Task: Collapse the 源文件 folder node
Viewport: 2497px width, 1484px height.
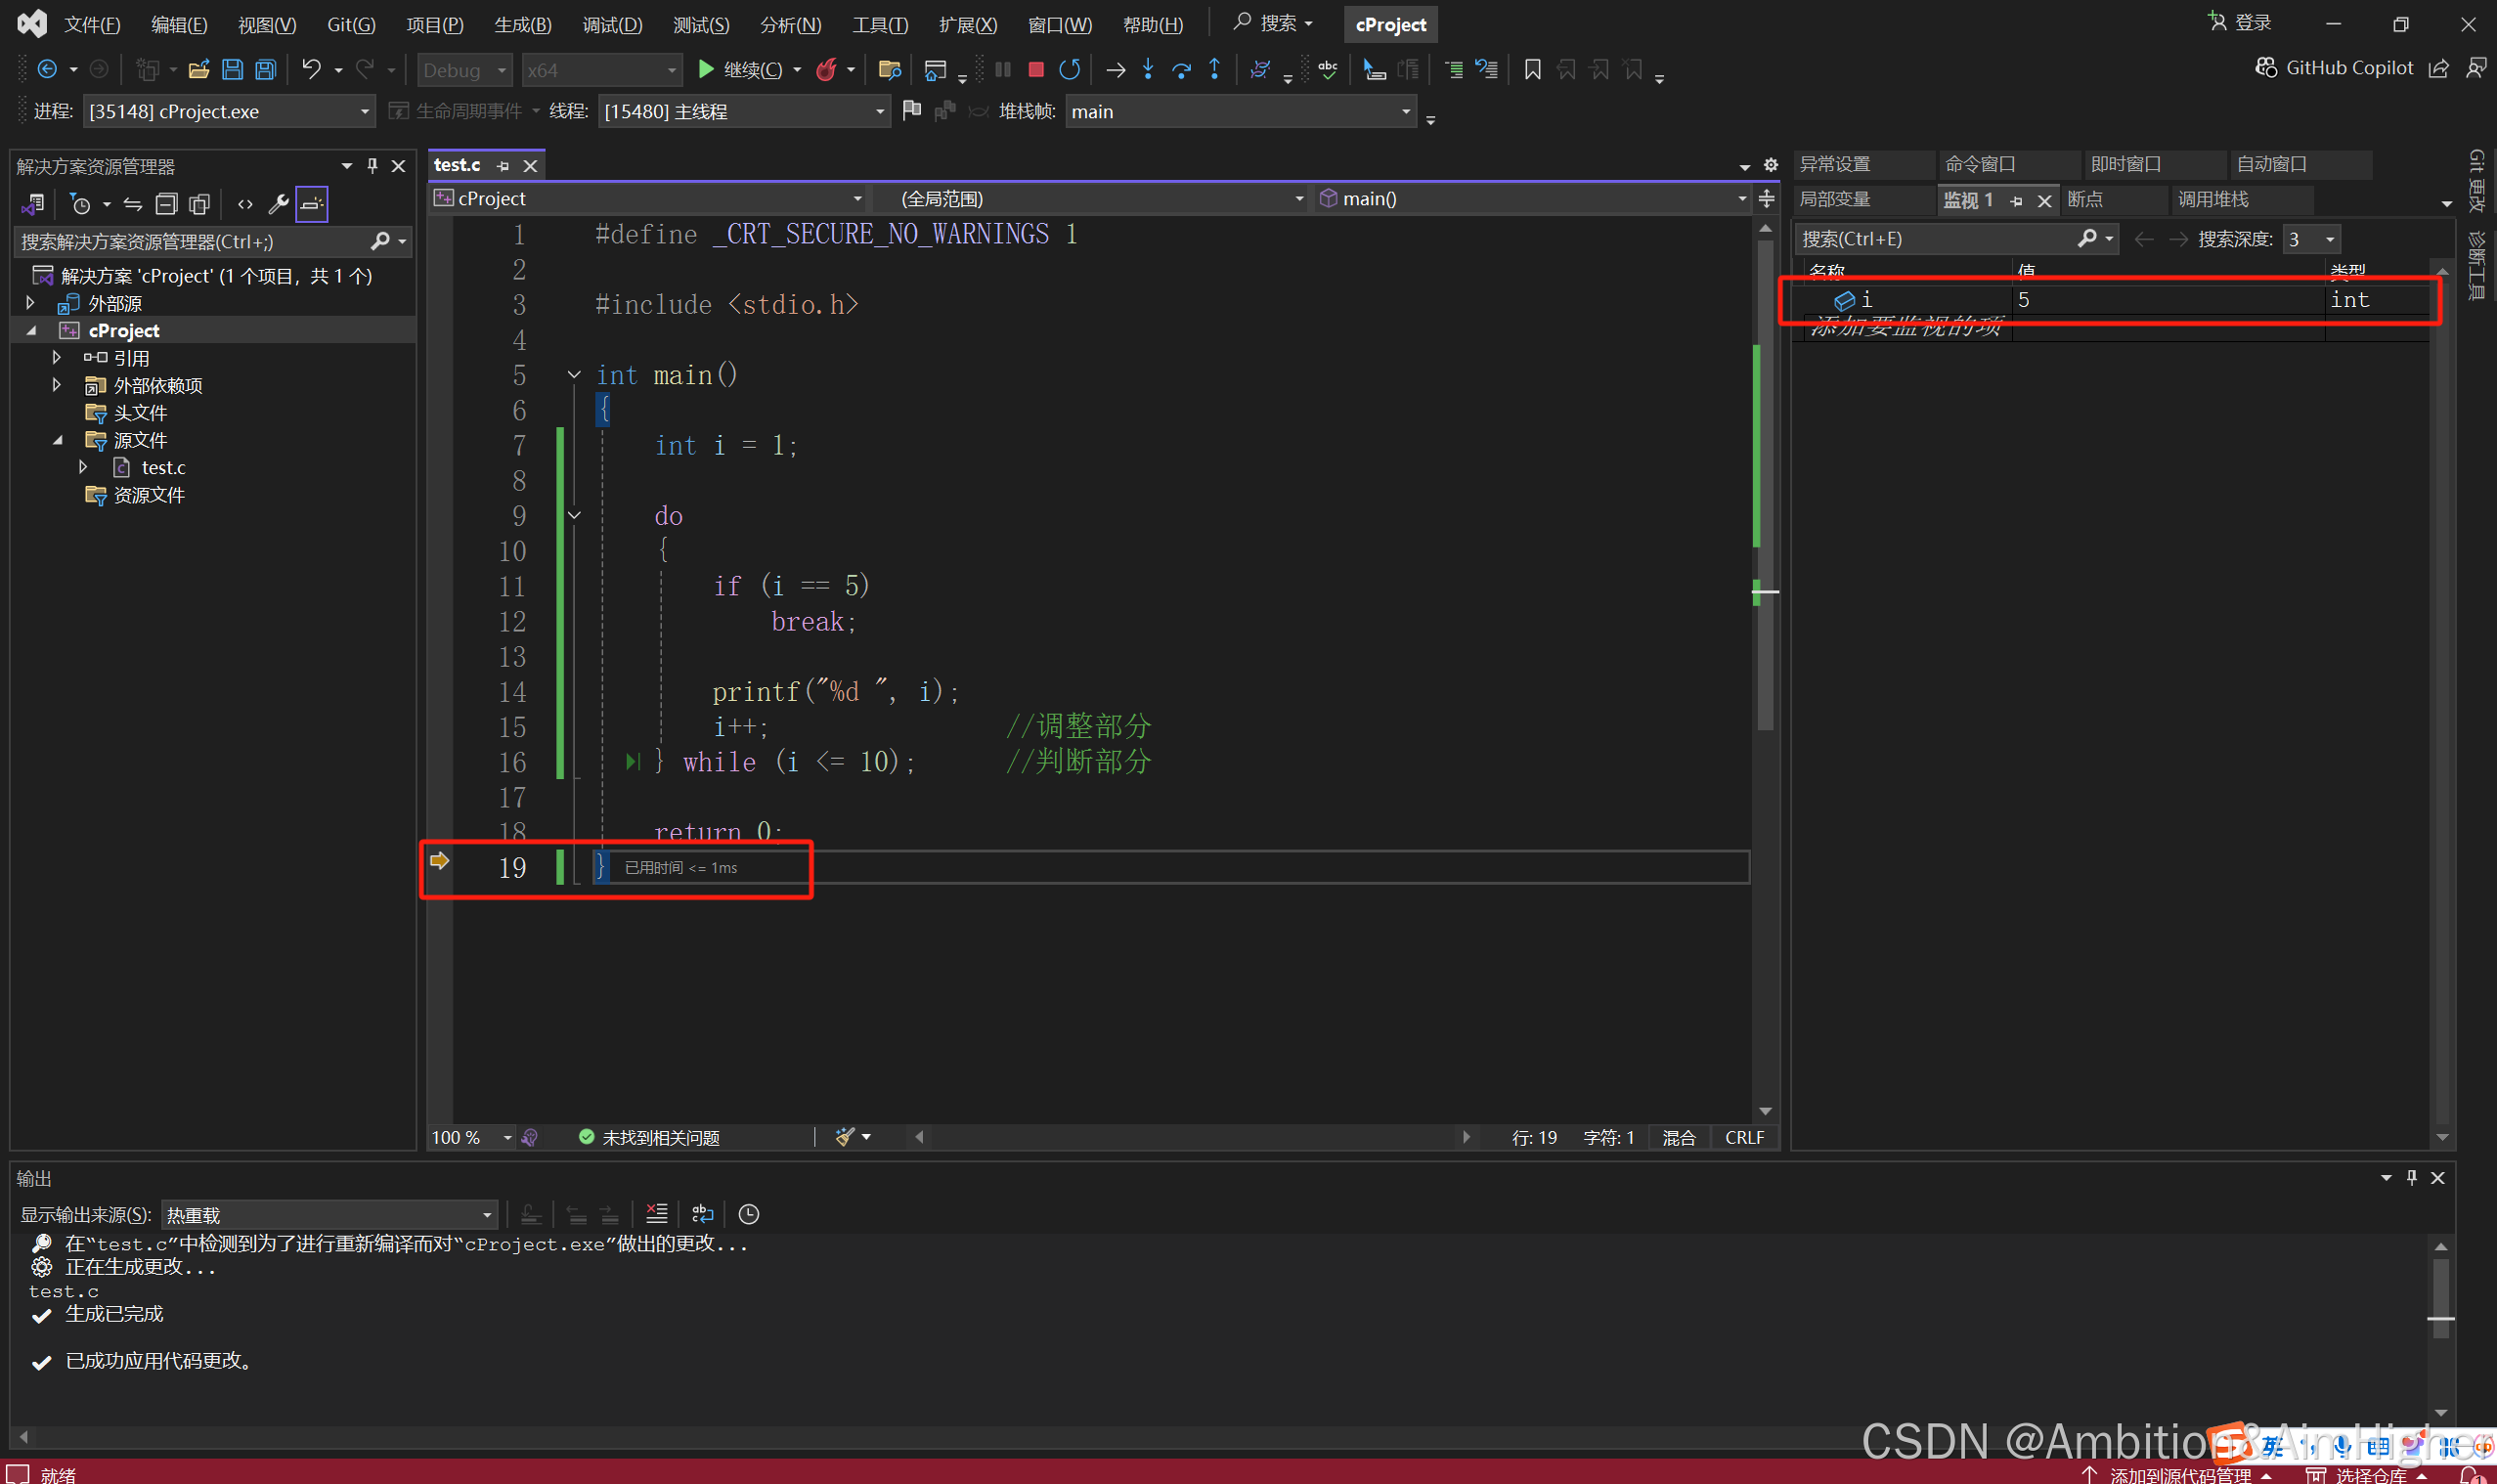Action: 57,440
